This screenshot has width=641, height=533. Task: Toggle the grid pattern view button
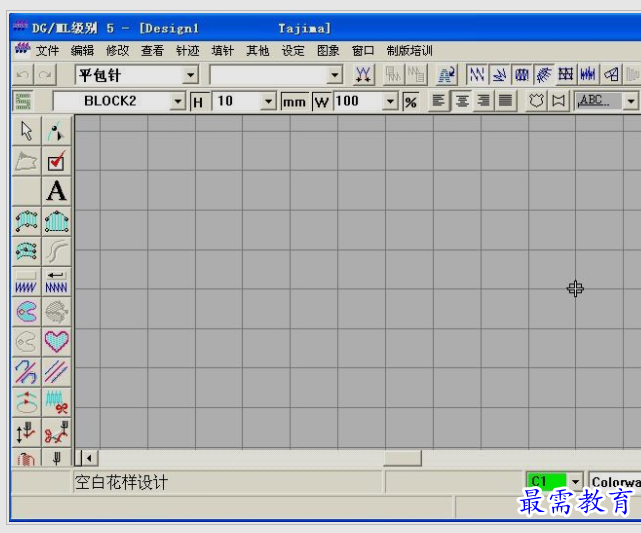[566, 75]
